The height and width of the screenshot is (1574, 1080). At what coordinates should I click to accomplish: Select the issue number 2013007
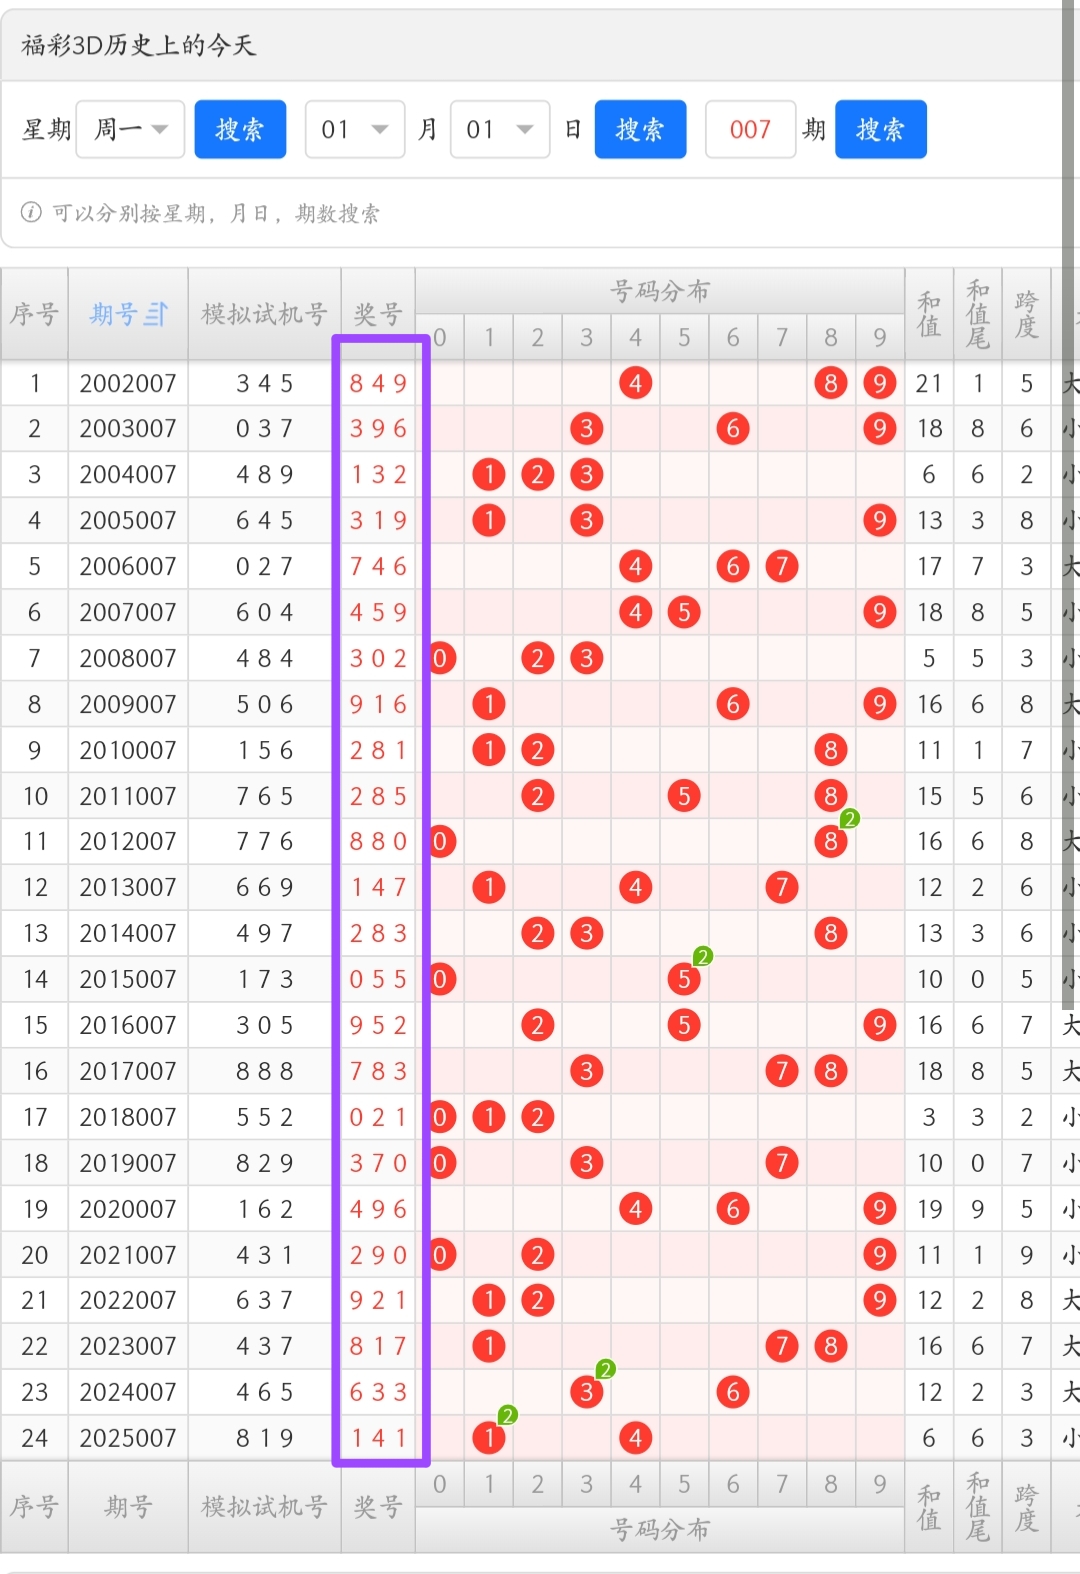click(x=128, y=887)
